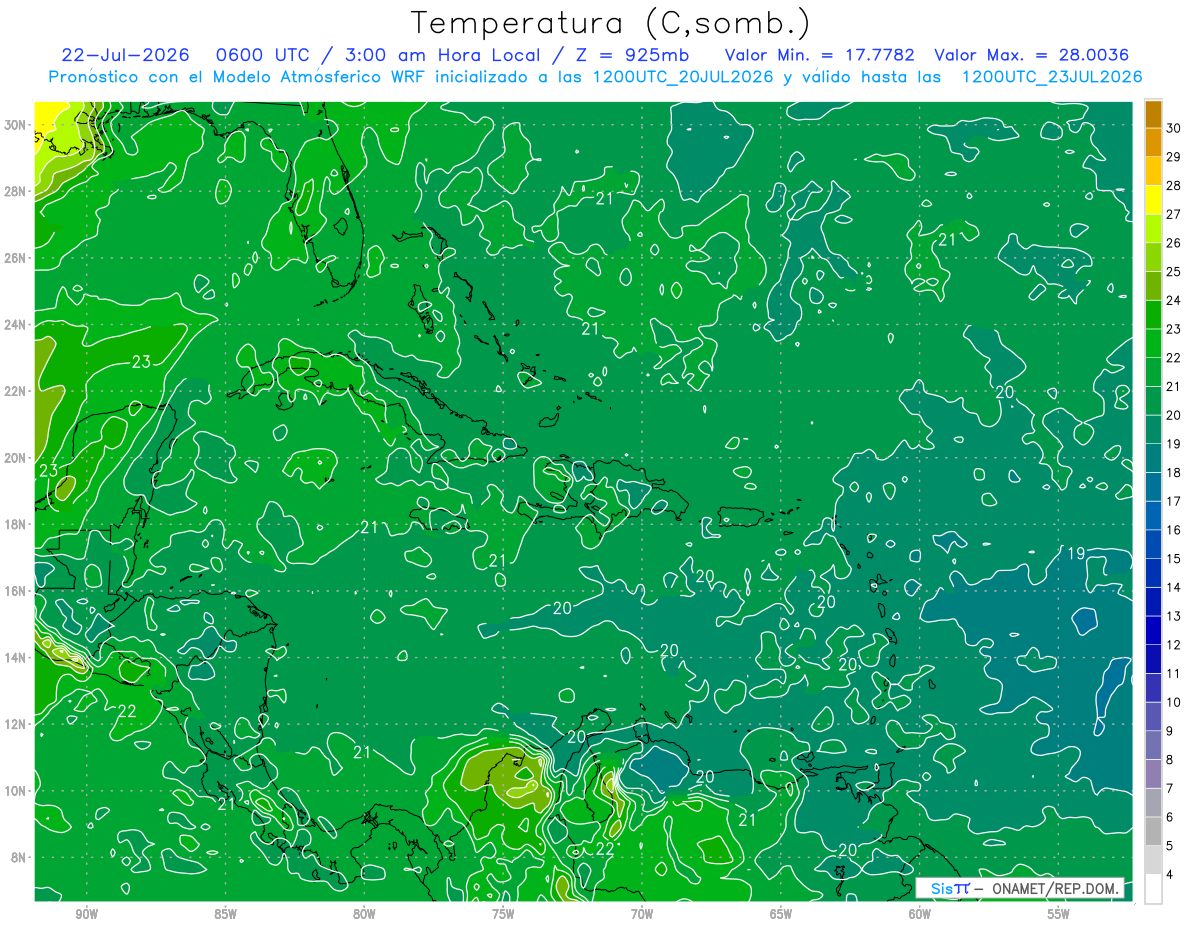Click 'Valor Min. = 17.7782' readout
The height and width of the screenshot is (927, 1200).
pos(820,55)
